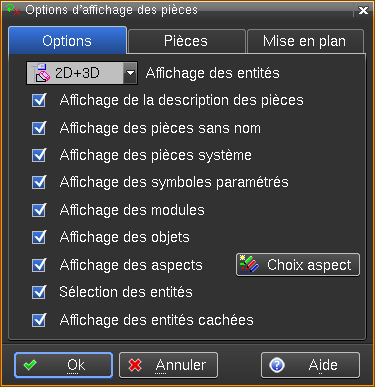Open the Mise en plan tab

click(305, 41)
